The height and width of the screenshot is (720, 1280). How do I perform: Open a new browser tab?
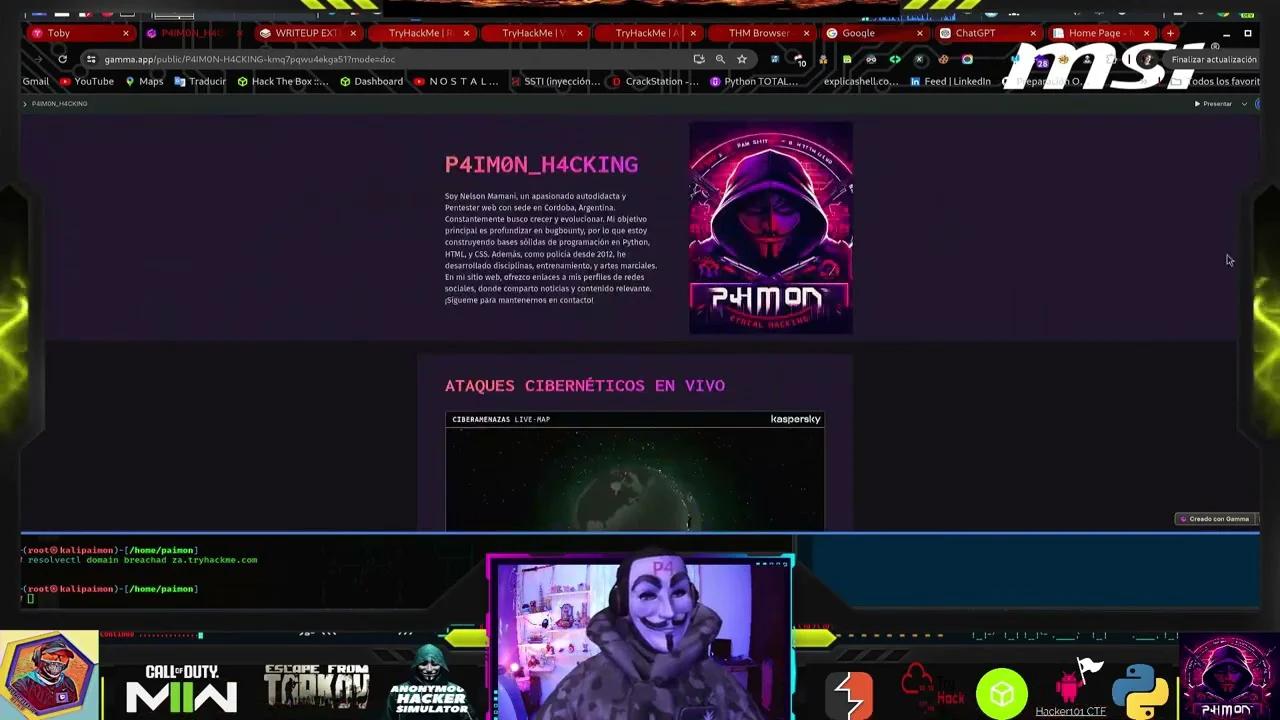click(1170, 33)
